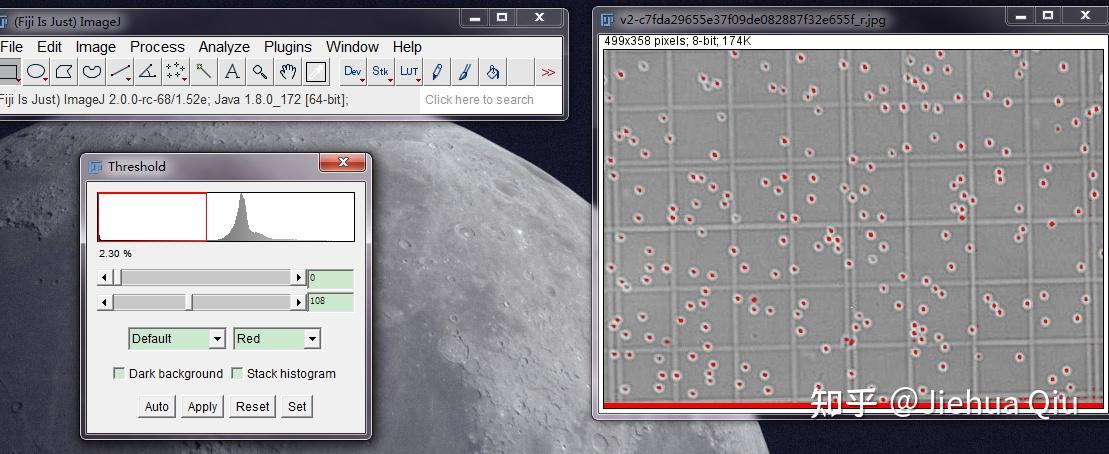Screen dimensions: 1109x454
Task: Open the Analyze menu
Action: pyautogui.click(x=224, y=47)
